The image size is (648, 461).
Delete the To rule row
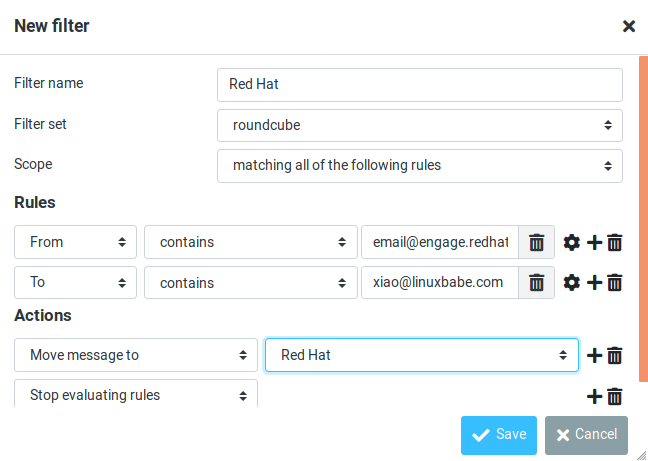pos(615,283)
